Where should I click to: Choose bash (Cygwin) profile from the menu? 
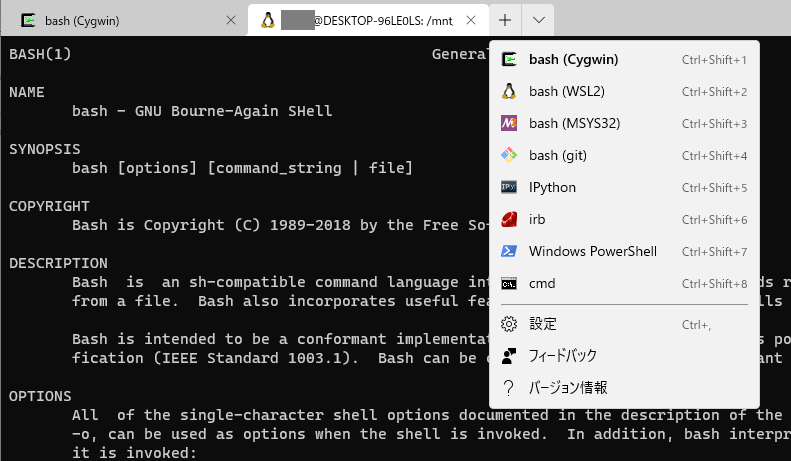point(624,60)
